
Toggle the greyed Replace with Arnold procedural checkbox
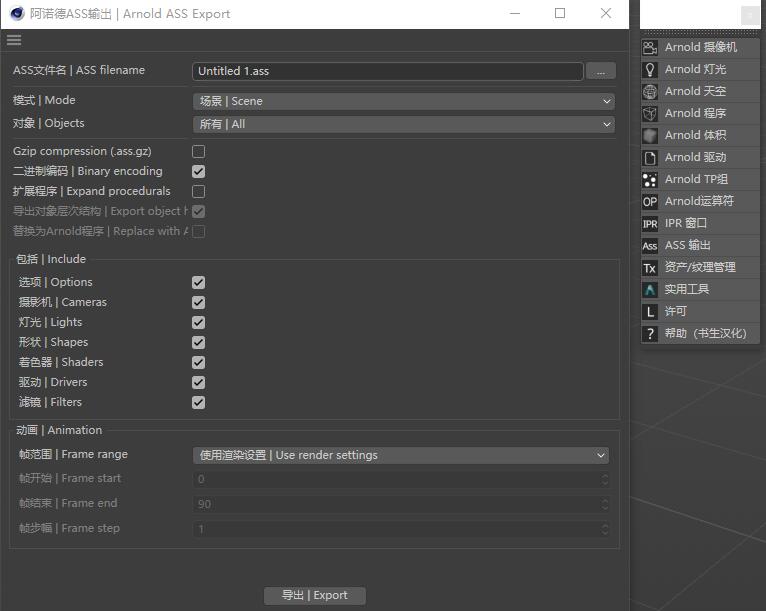tap(198, 232)
